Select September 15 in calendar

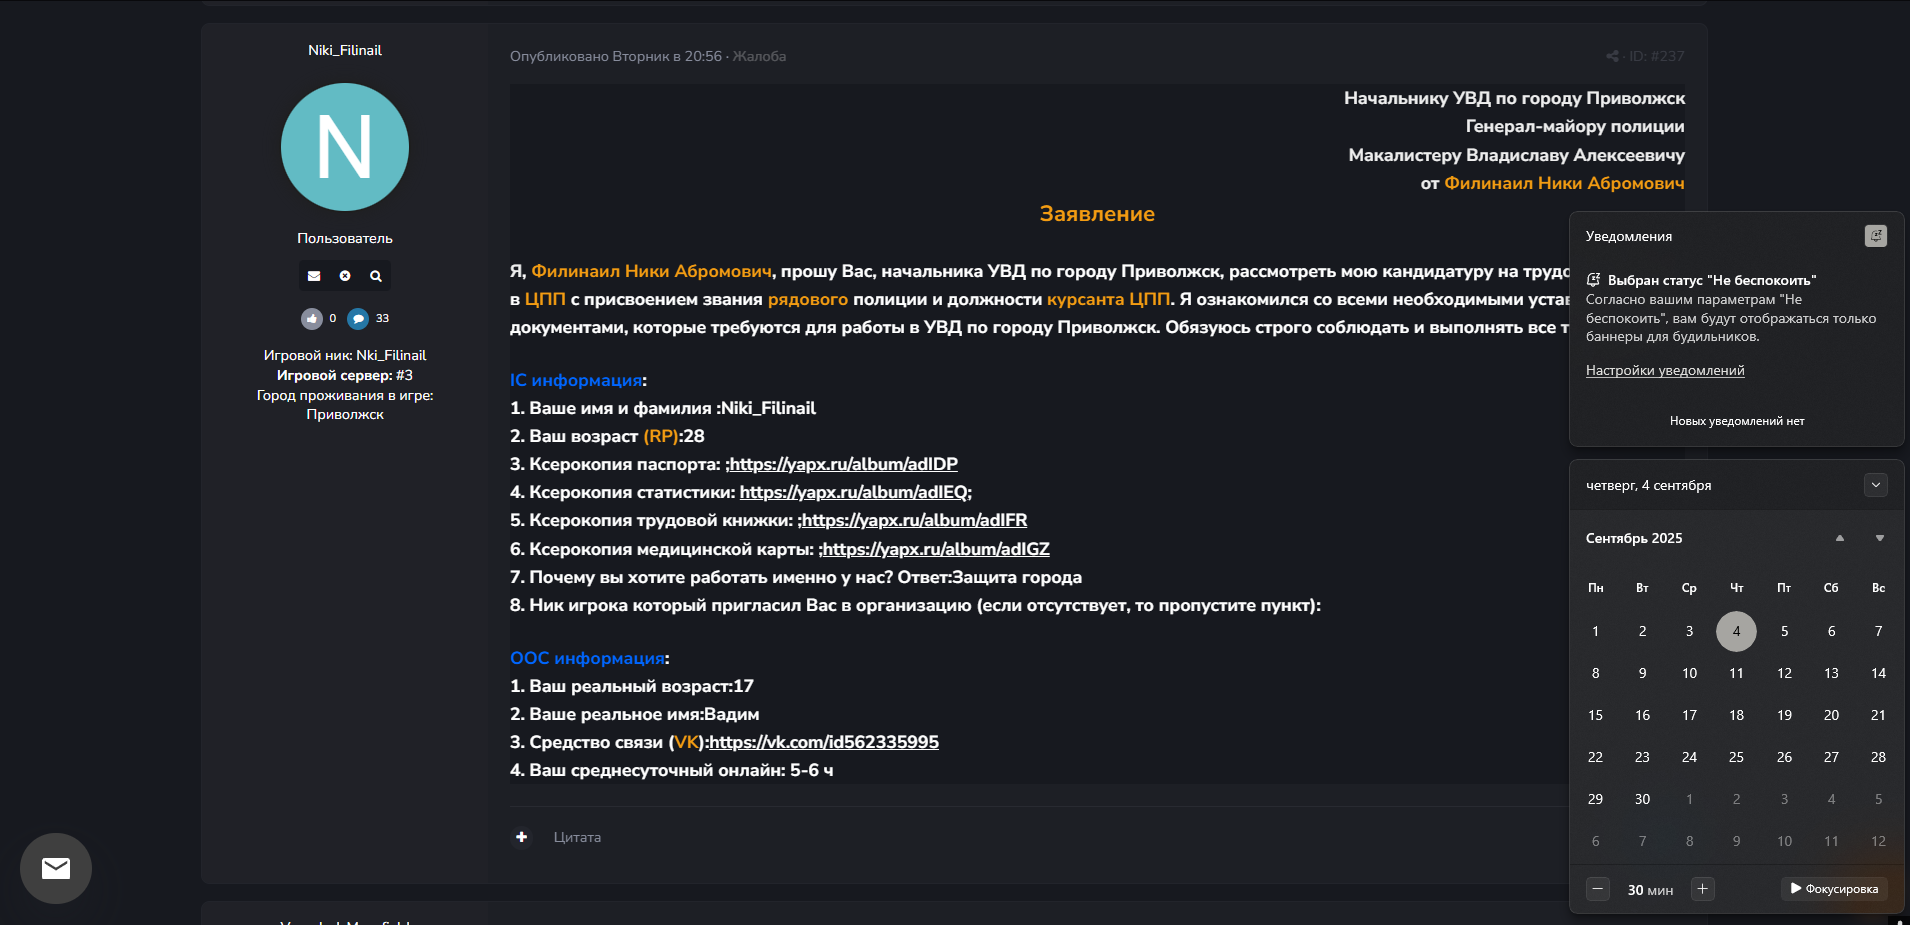1595,715
